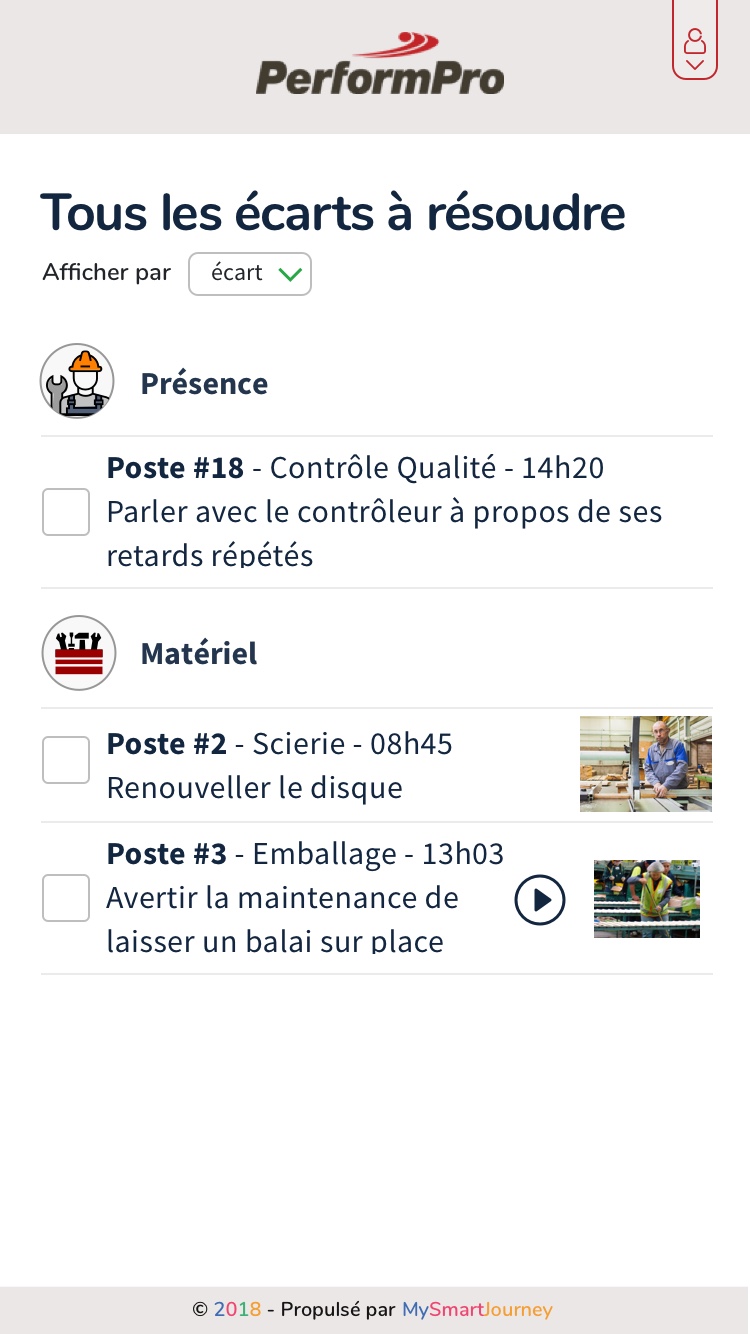Click the 2018 copyright text

coord(237,1309)
